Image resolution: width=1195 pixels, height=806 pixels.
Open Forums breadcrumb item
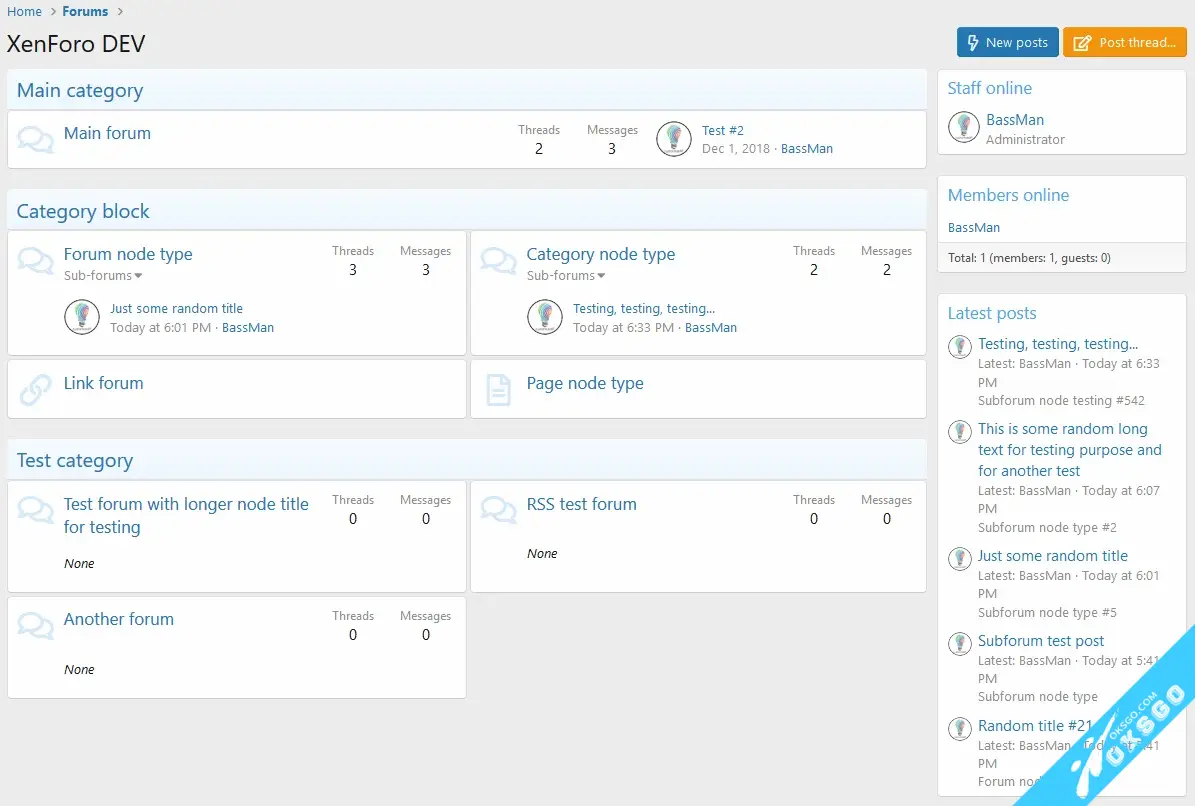click(x=85, y=12)
